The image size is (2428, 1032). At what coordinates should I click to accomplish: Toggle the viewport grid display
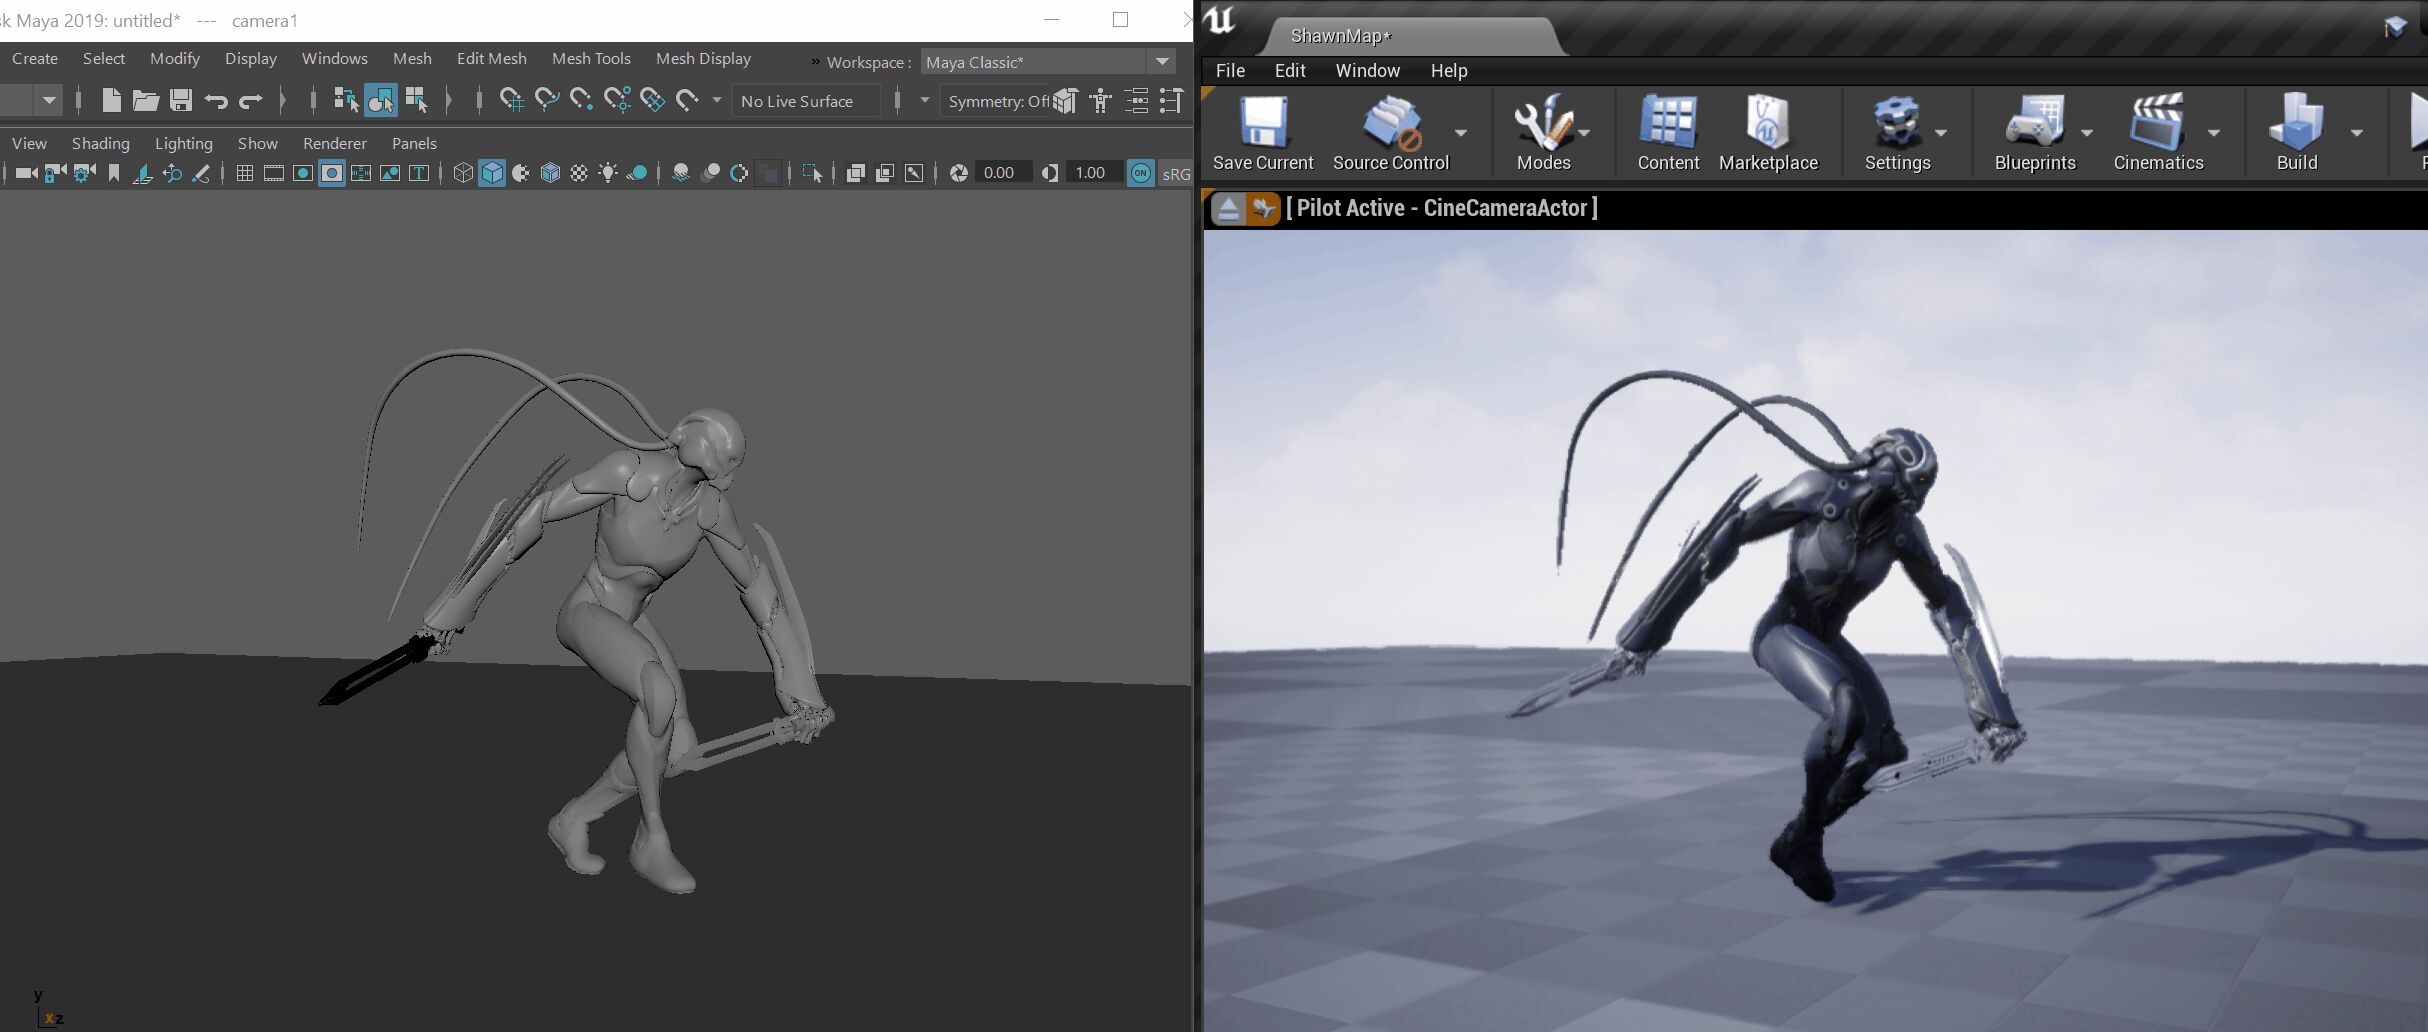pyautogui.click(x=244, y=173)
